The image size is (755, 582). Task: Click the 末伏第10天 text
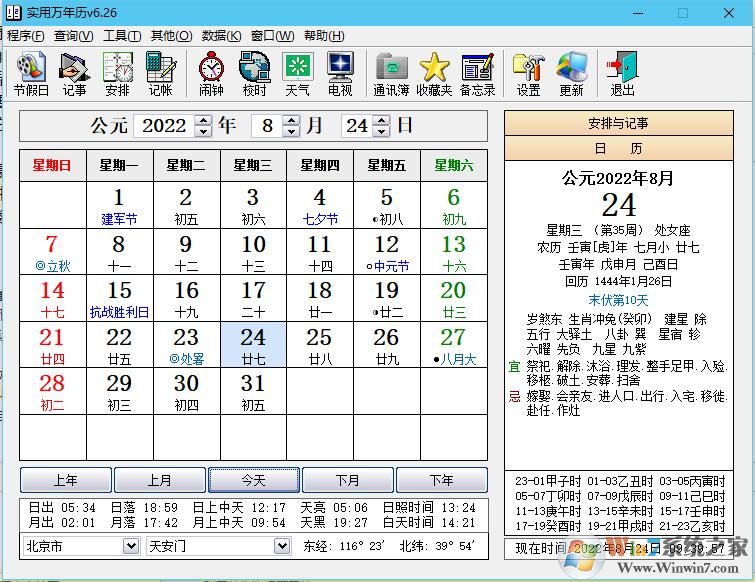point(618,300)
